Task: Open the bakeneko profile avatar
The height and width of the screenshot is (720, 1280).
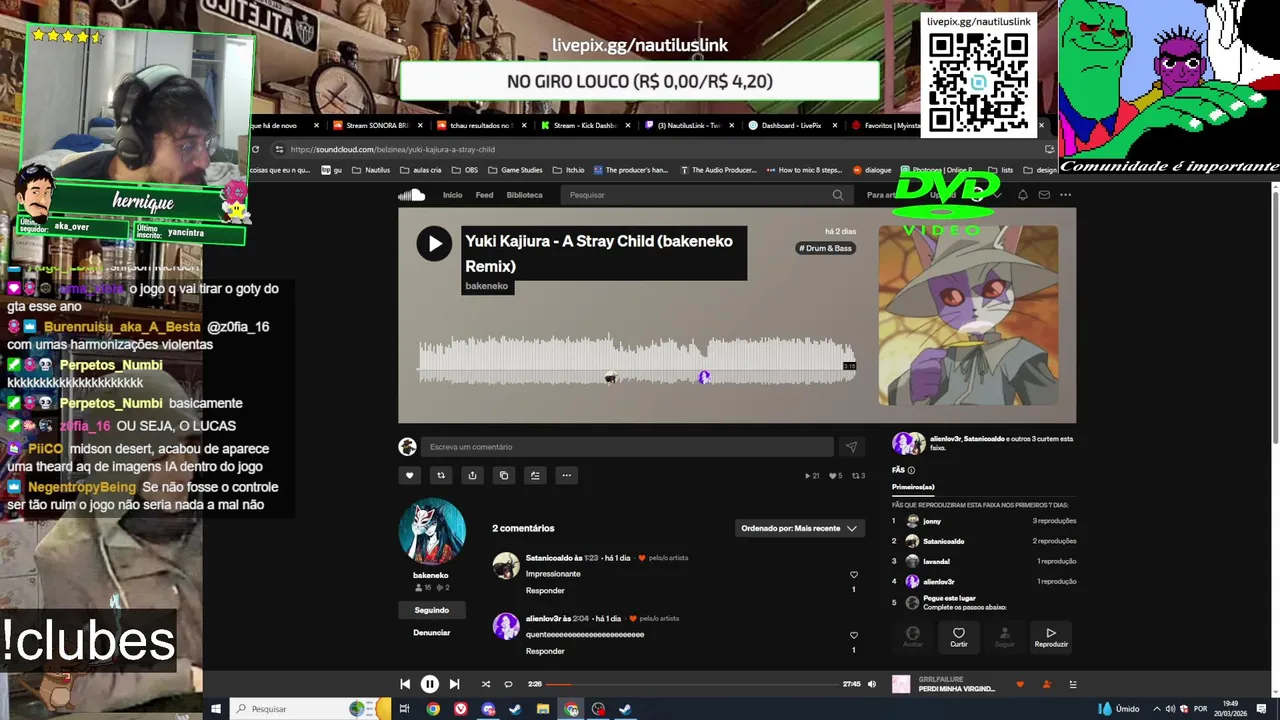Action: click(432, 531)
